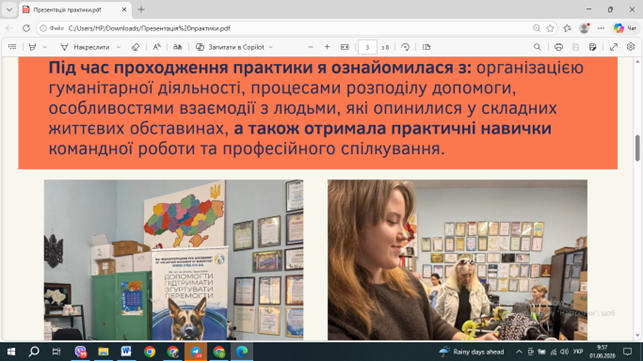Viewport: 643px width, 361px height.
Task: Open Microsoft Edge taskbar icon
Action: click(x=242, y=352)
